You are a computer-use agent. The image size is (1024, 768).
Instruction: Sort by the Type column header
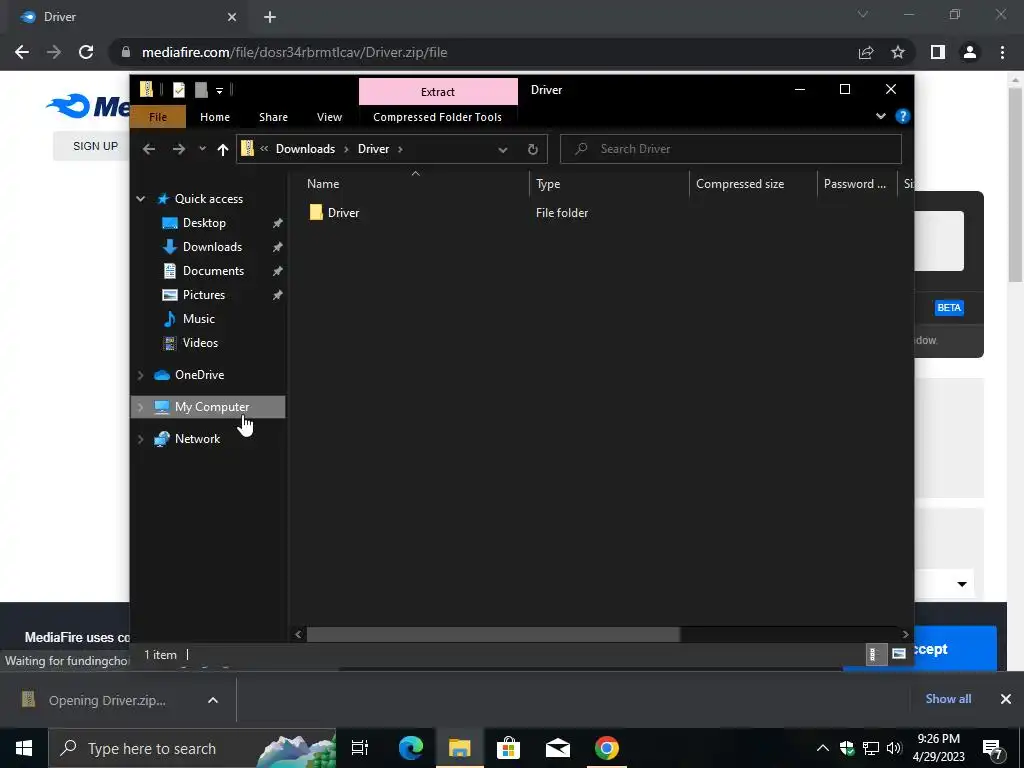609,184
